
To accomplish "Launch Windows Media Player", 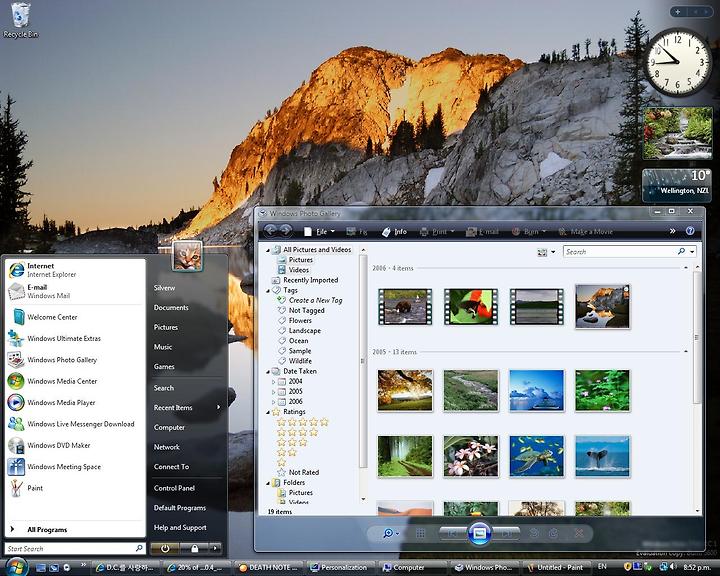I will point(75,402).
